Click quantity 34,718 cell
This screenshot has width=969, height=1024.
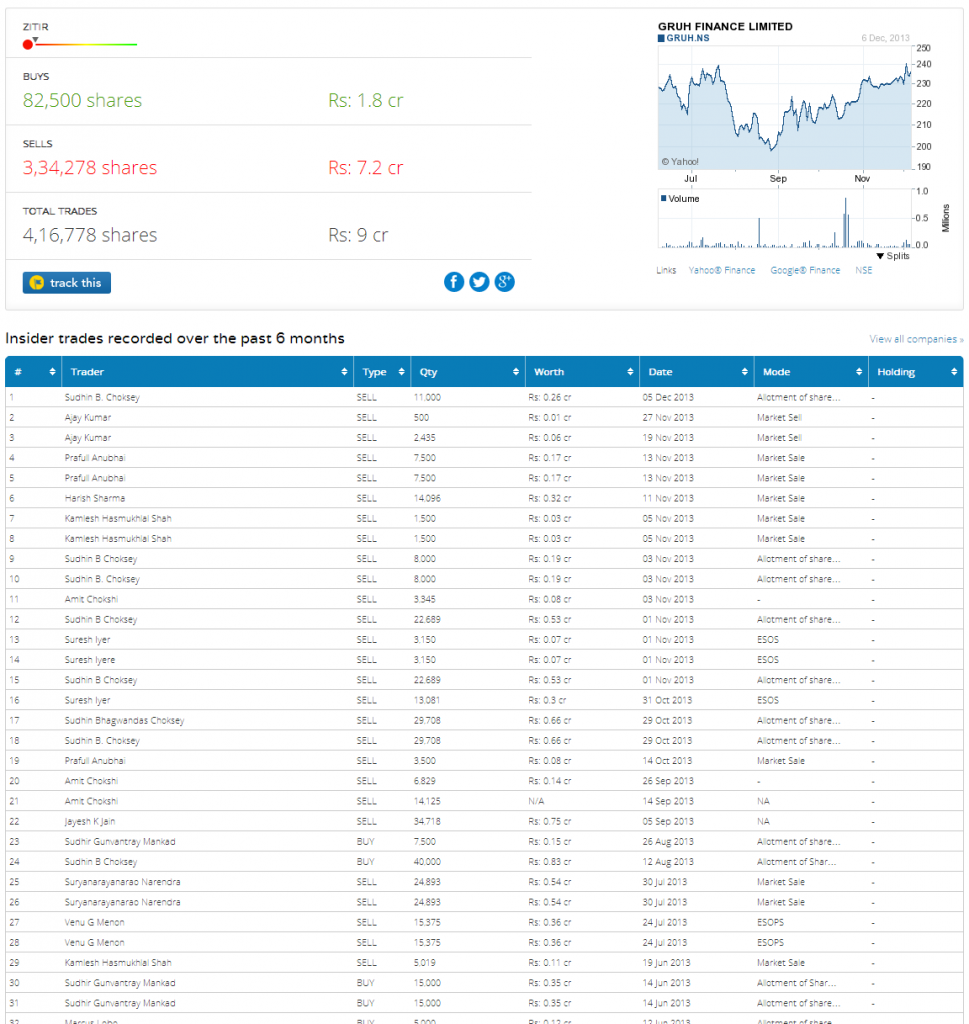(x=427, y=822)
